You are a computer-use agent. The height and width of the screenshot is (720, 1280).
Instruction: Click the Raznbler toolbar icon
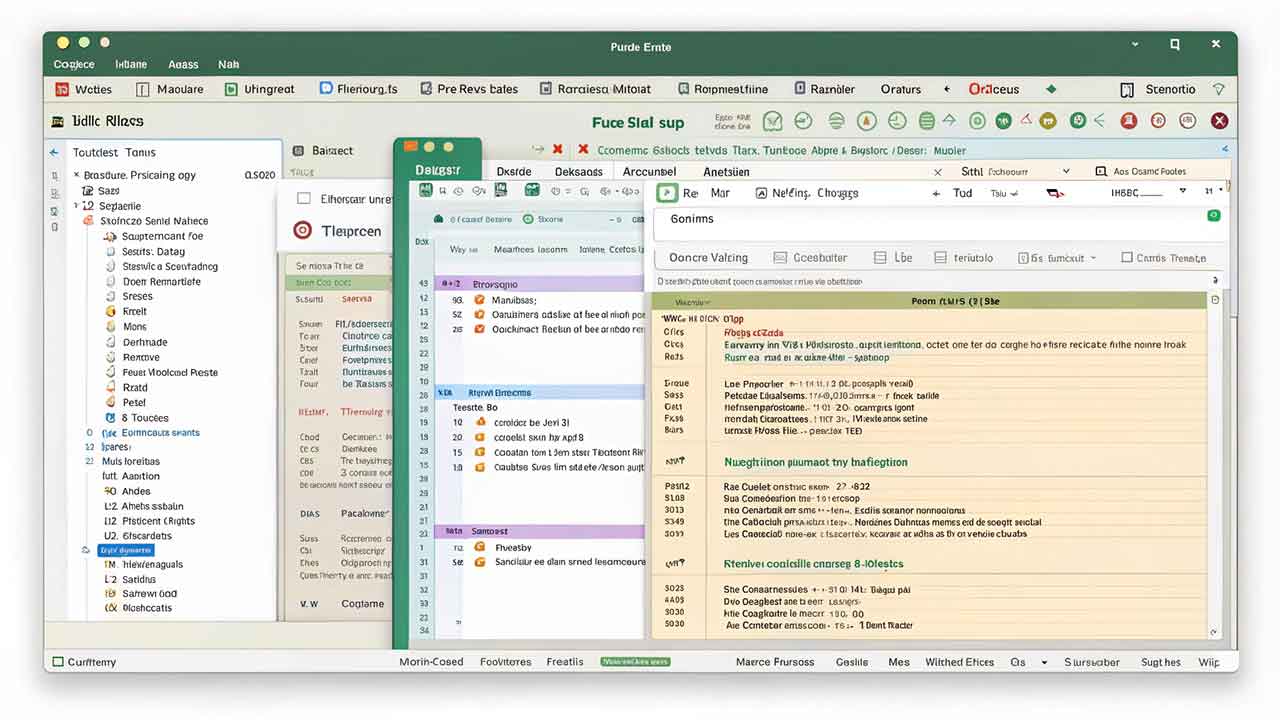[800, 89]
